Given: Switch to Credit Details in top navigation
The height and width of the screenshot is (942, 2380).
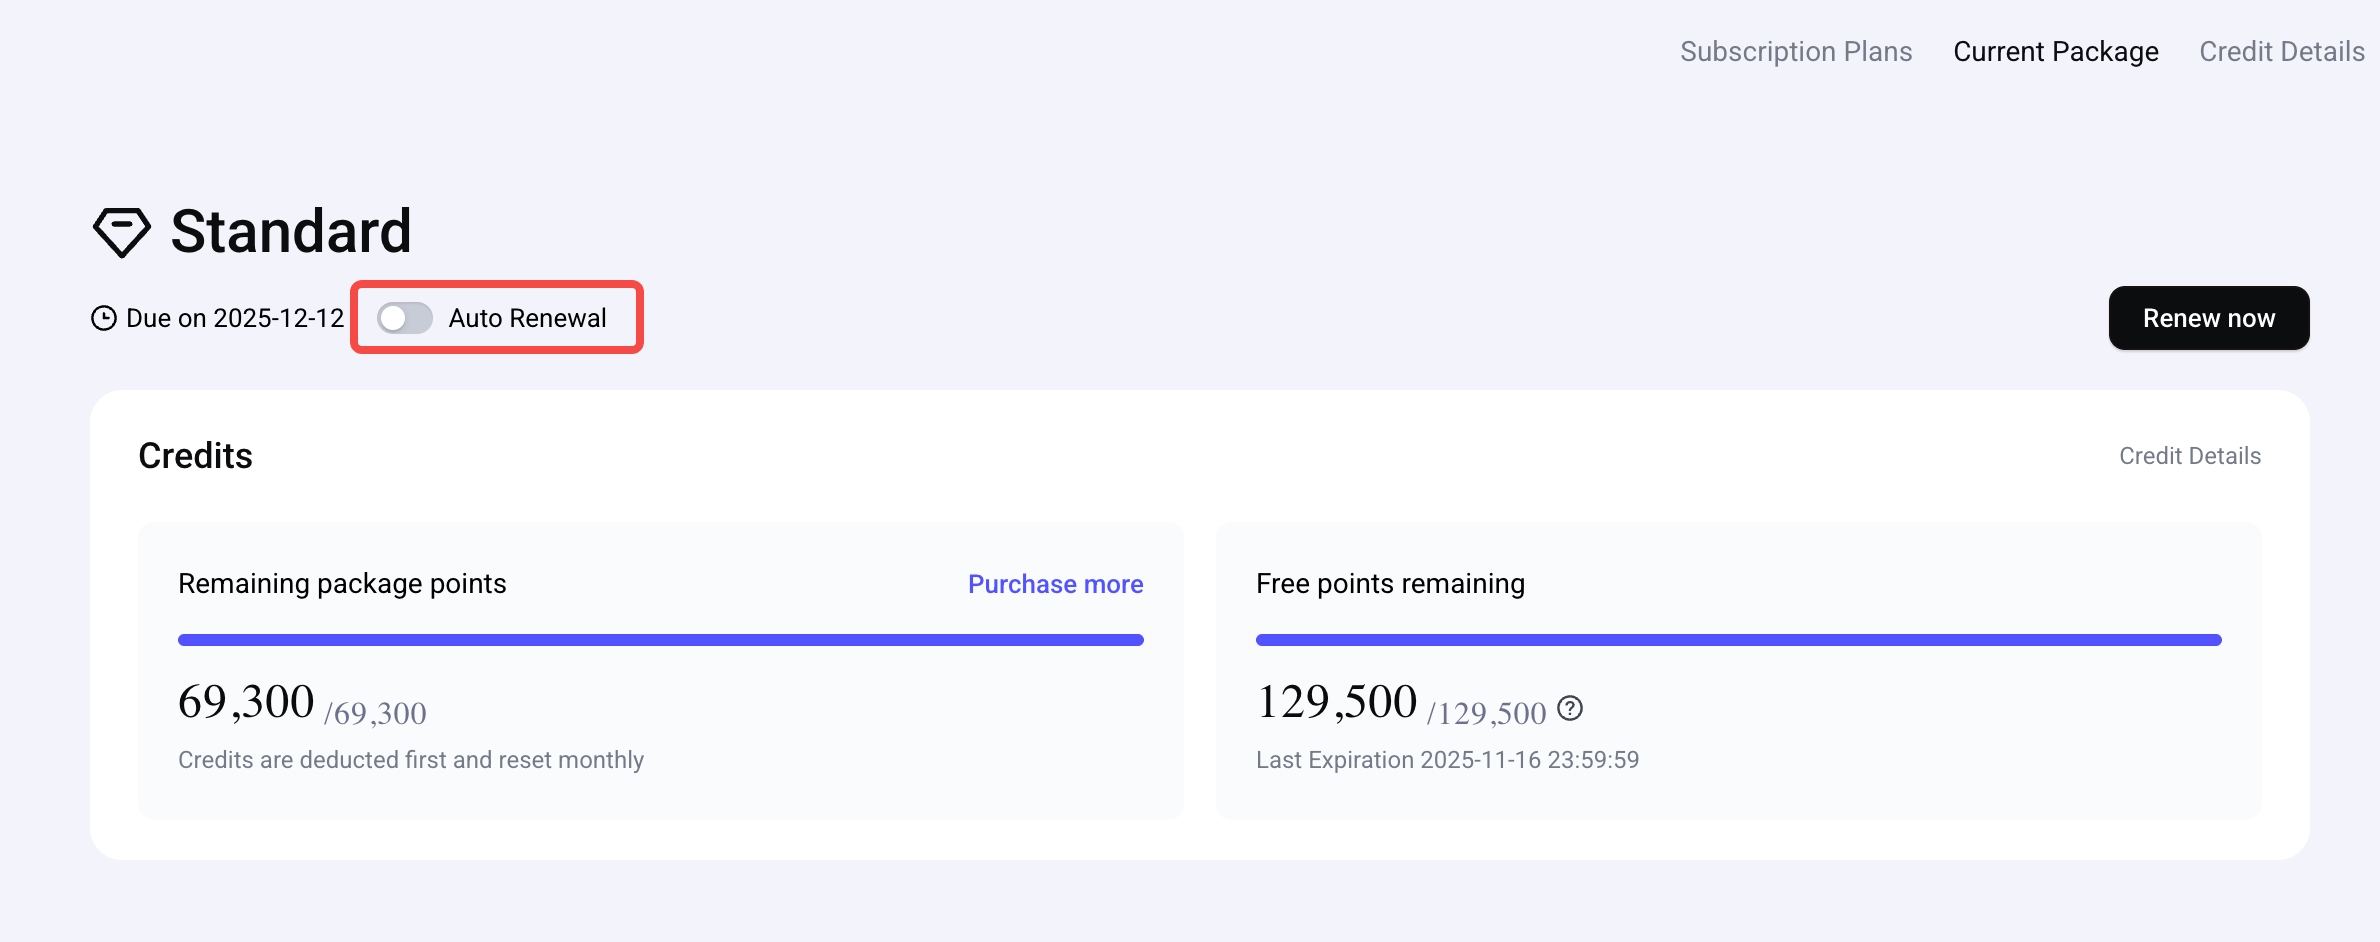Looking at the screenshot, I should pos(2281,52).
